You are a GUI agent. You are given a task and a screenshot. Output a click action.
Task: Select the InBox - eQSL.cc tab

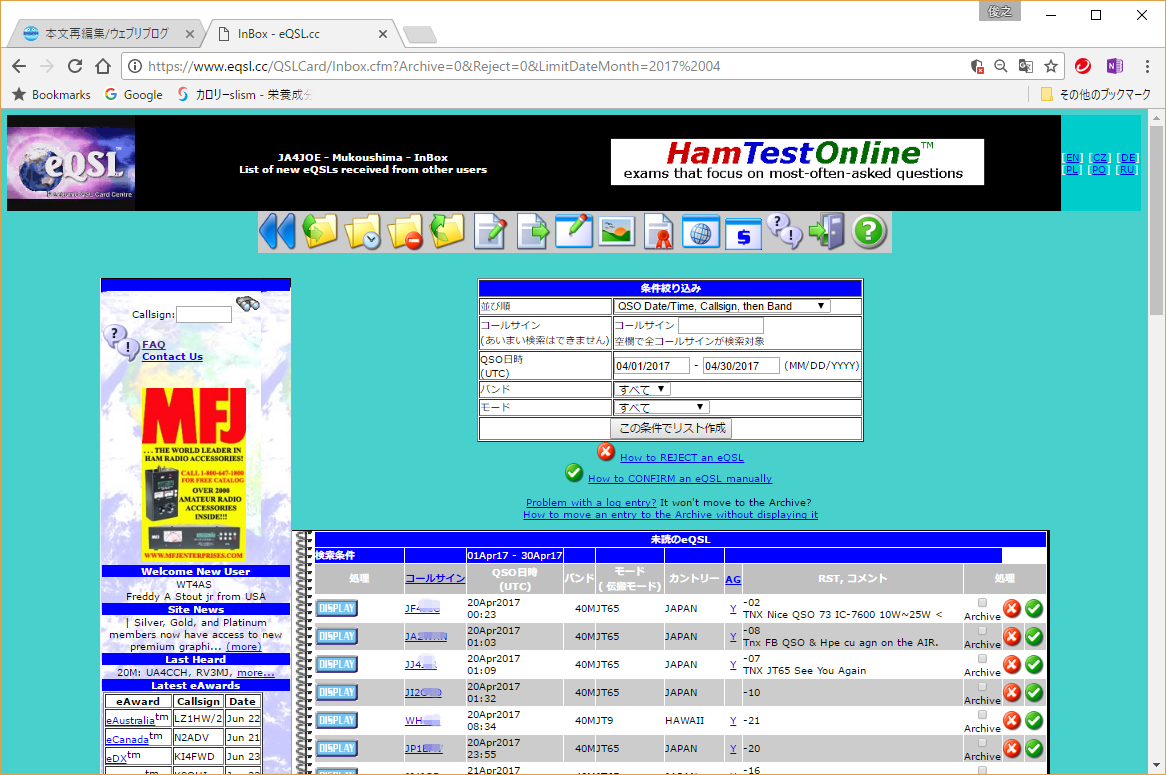coord(301,33)
